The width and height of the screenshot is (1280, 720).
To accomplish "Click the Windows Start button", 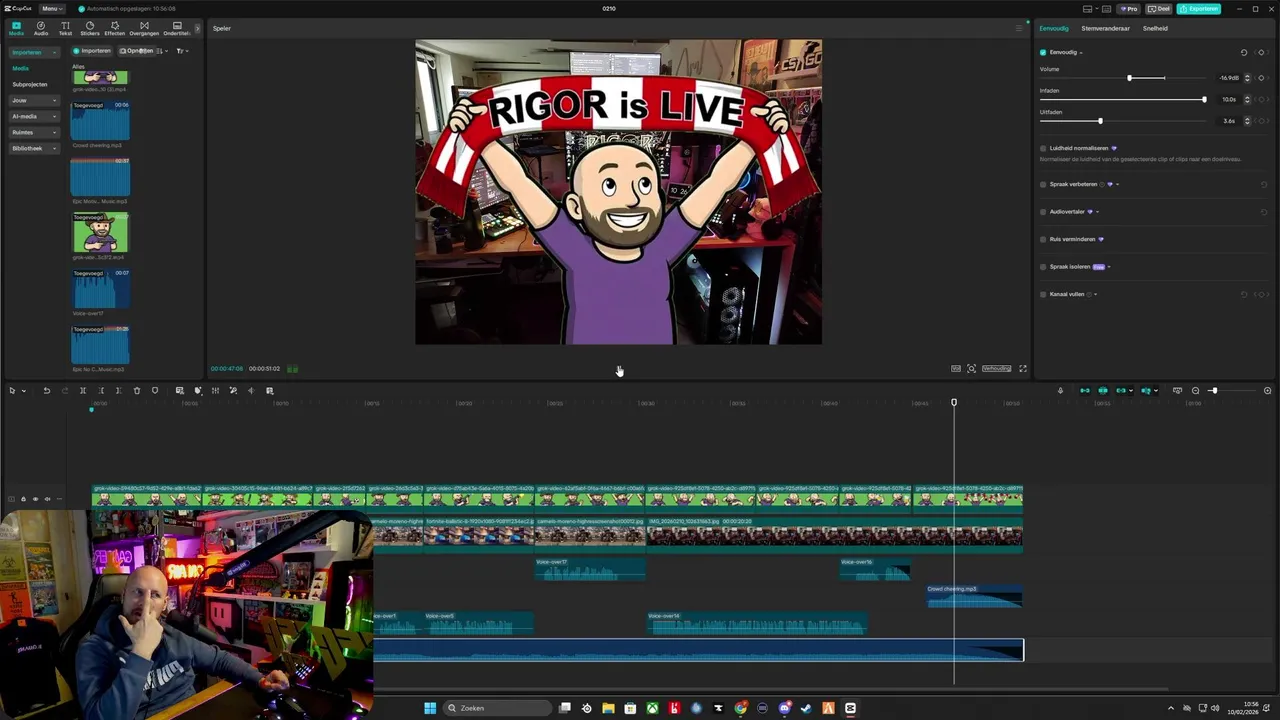I will (430, 708).
